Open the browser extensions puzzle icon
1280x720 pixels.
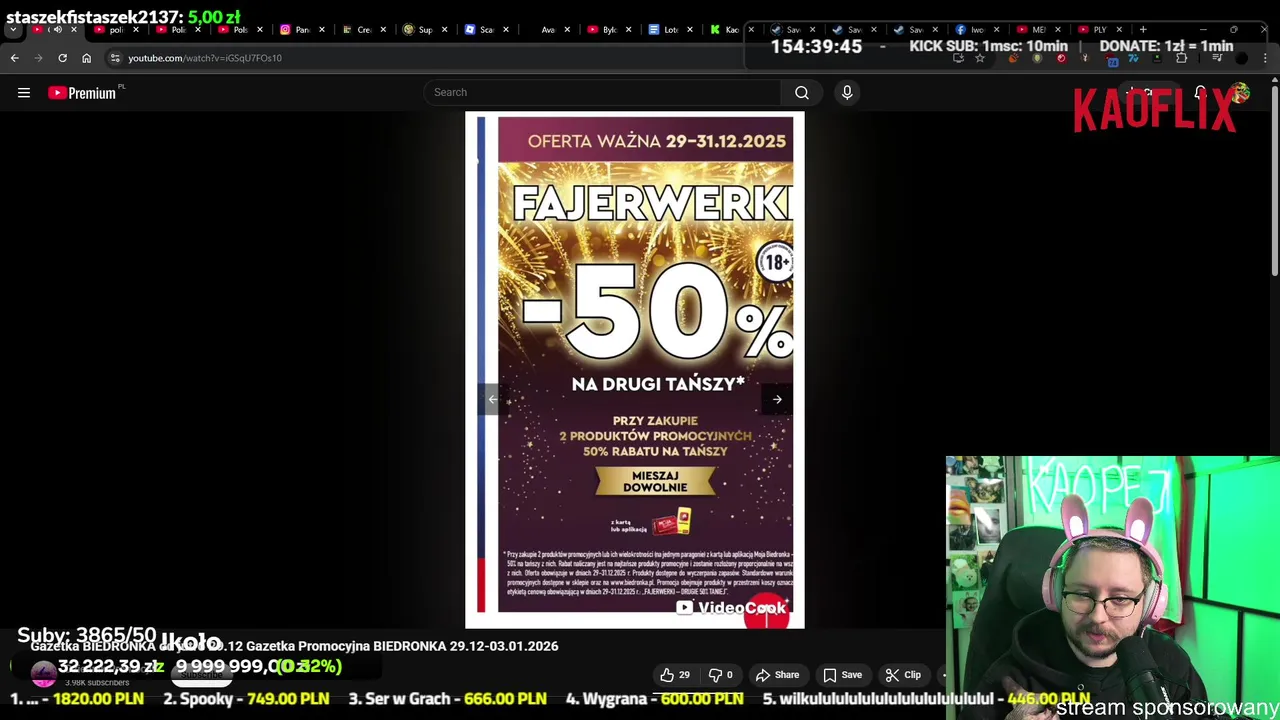click(1181, 58)
